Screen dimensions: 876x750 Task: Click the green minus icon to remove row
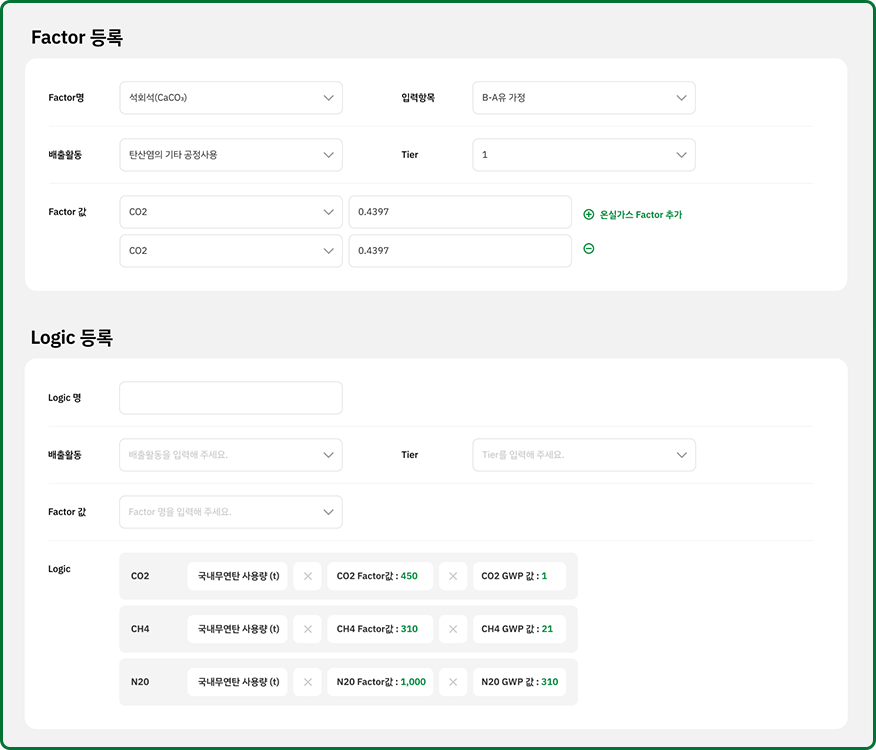point(588,249)
